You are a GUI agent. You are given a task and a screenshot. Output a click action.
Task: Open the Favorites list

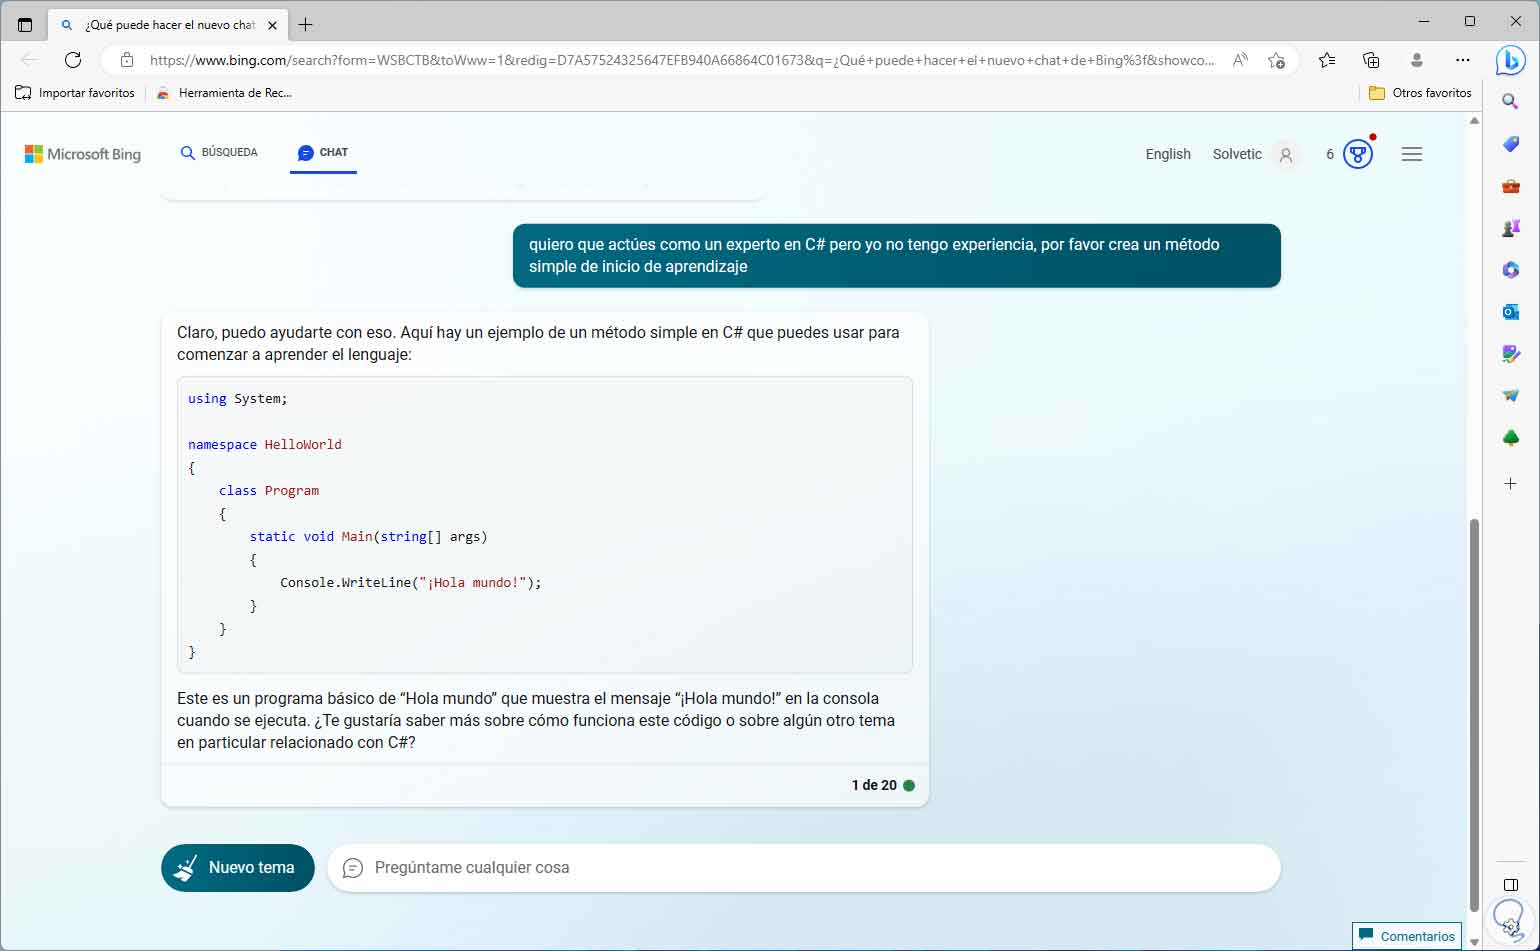(x=1327, y=60)
